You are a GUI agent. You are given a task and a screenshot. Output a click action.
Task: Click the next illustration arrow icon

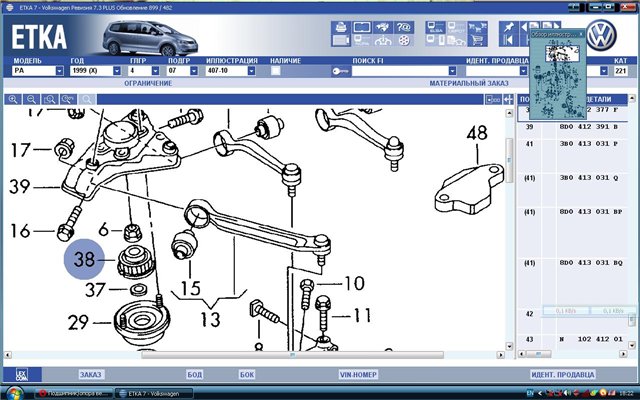click(556, 25)
